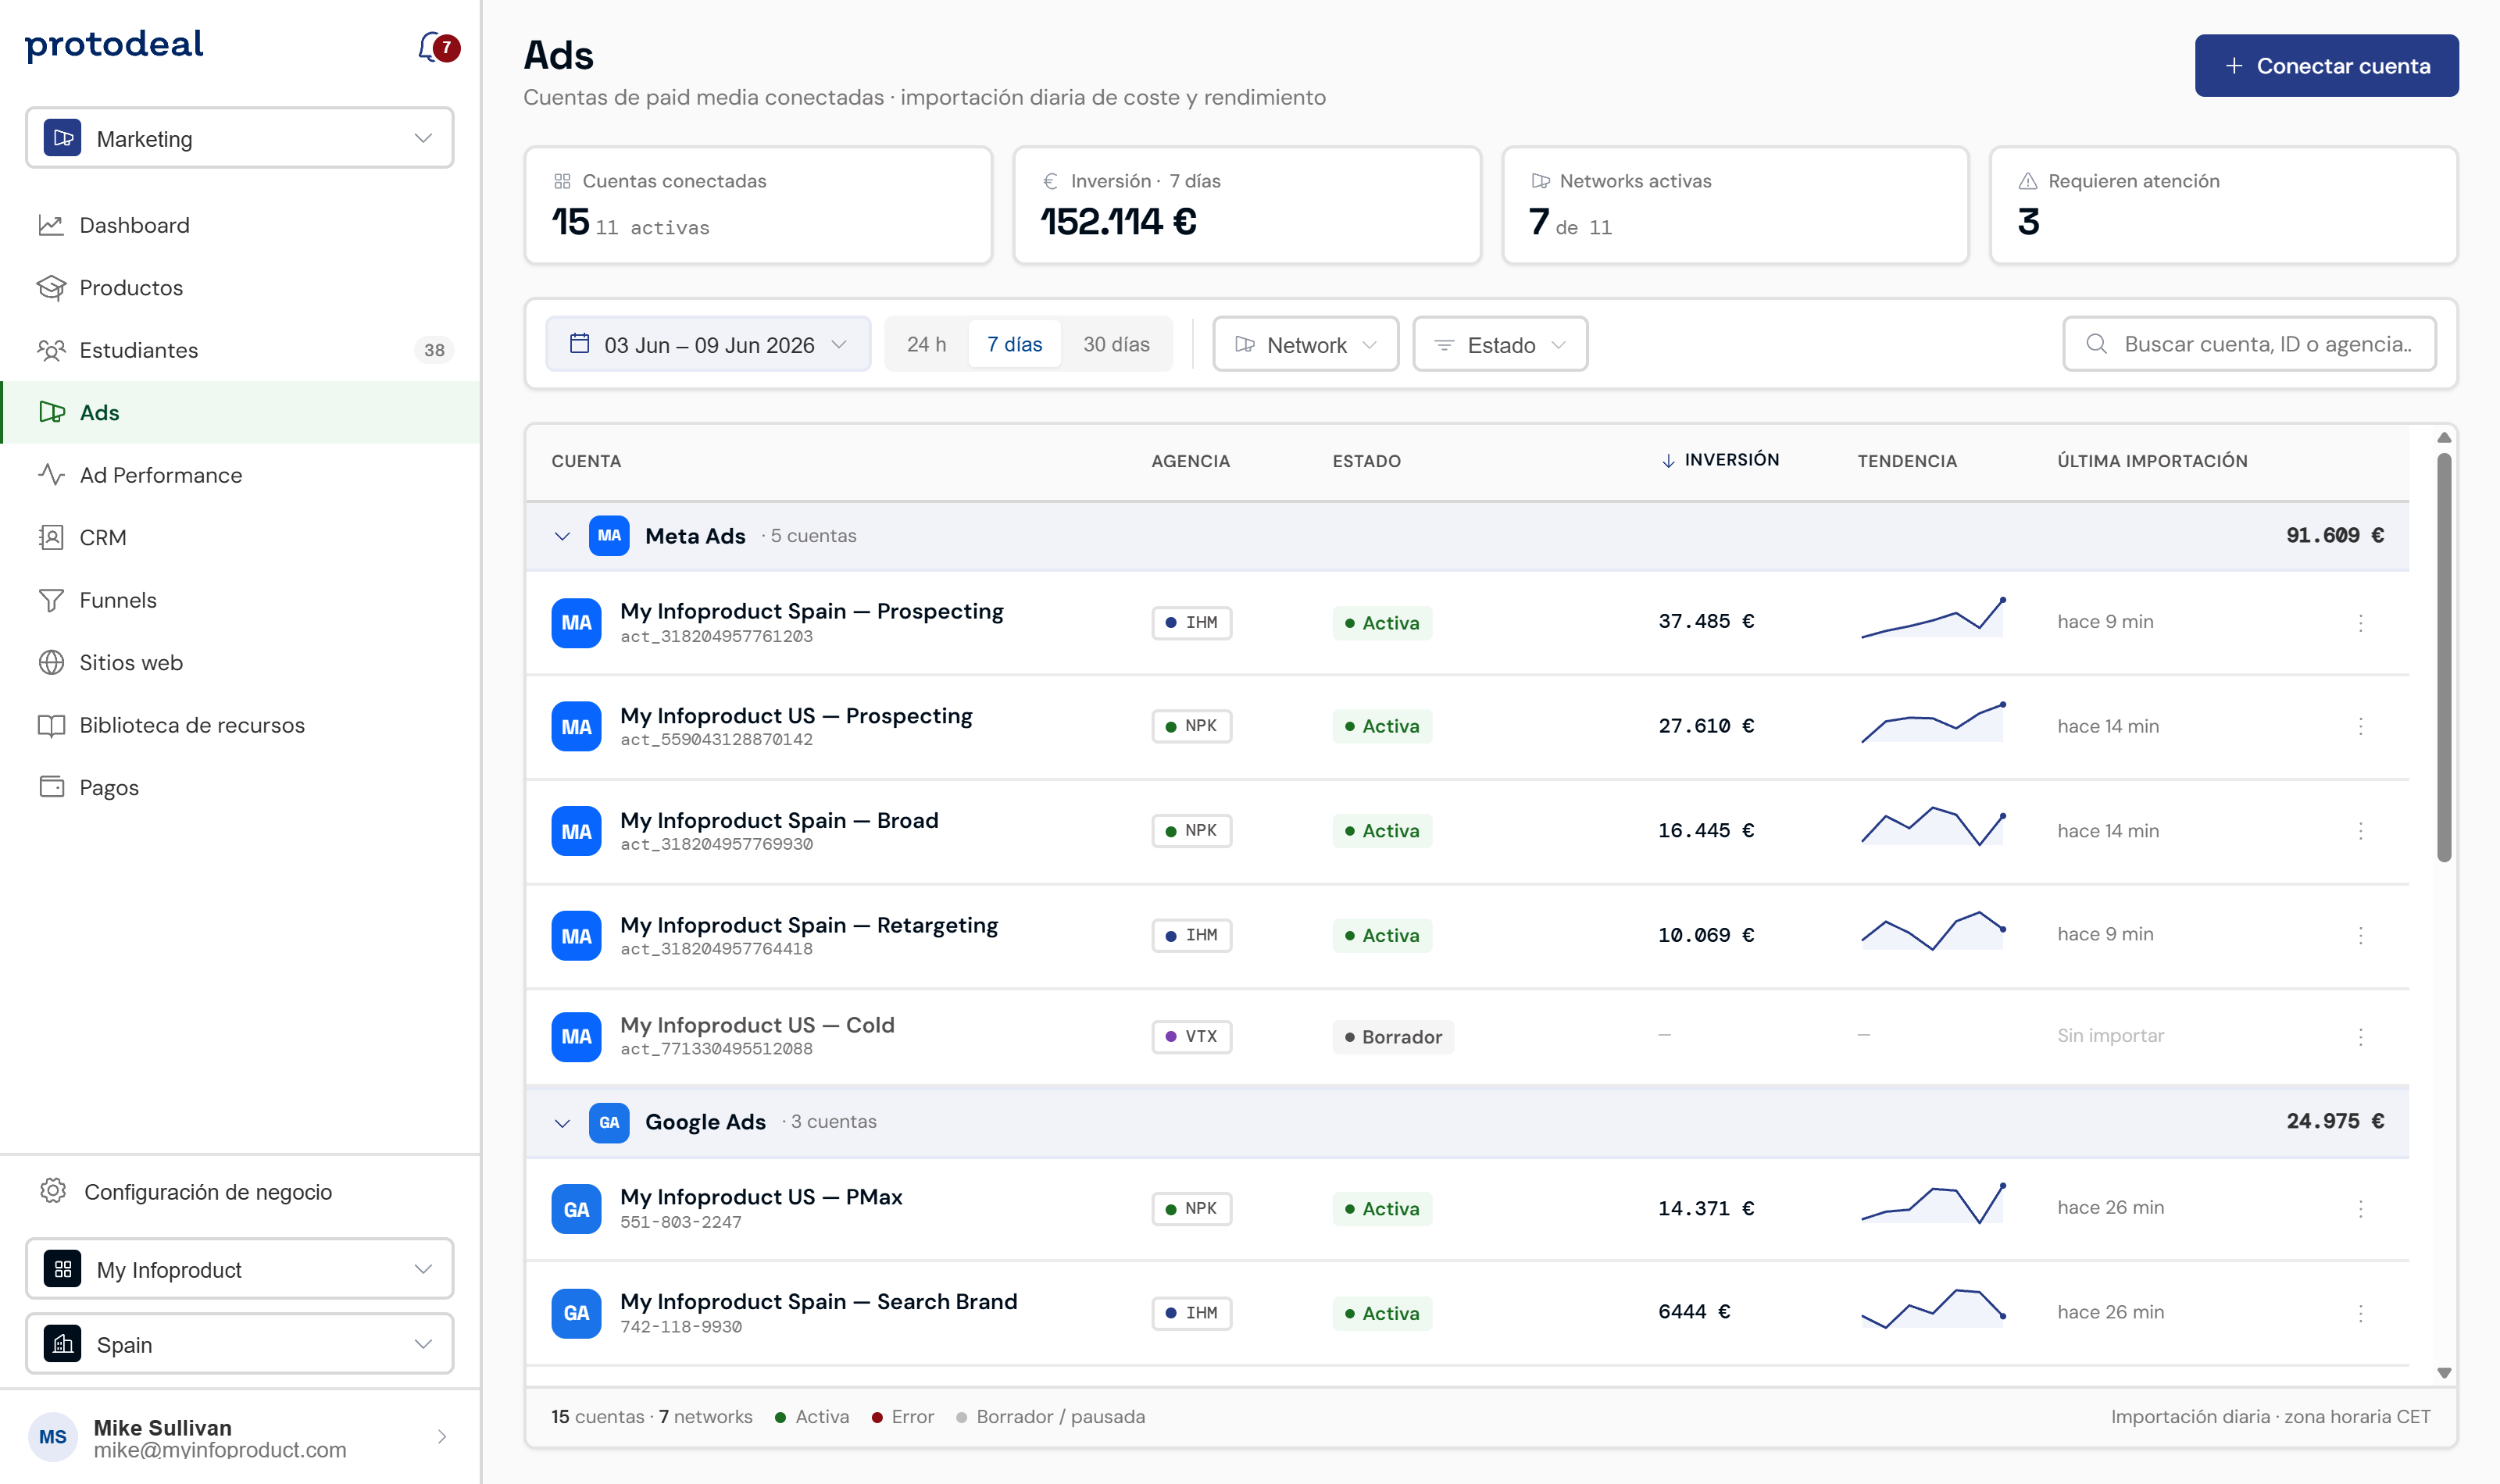Open the My Infoproduct Spain — Broad account

point(779,820)
